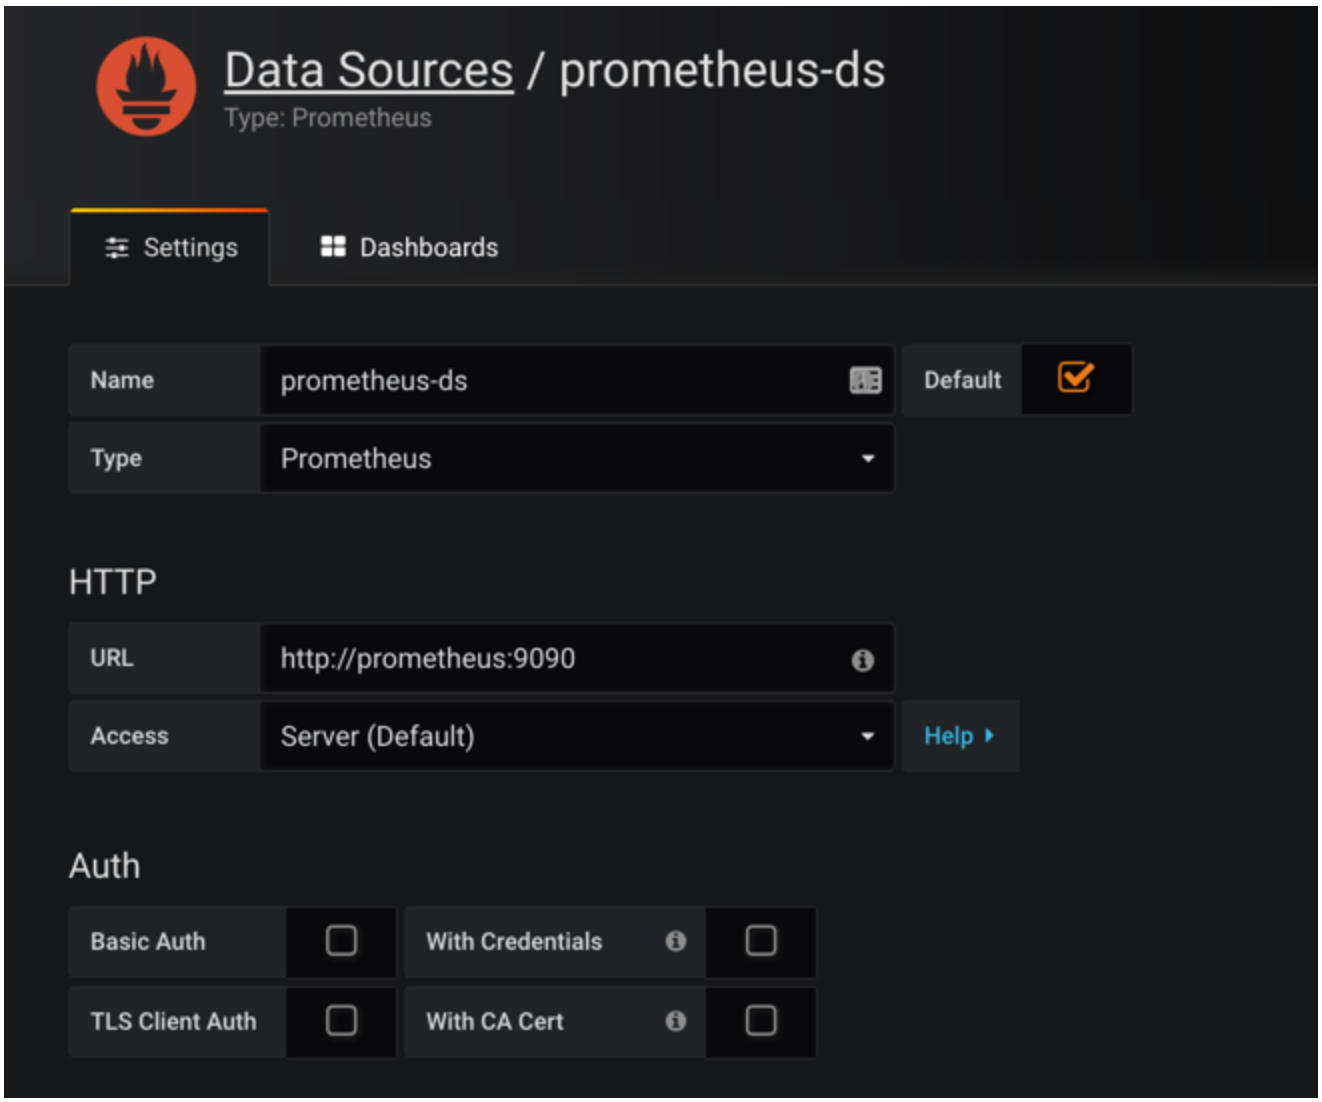Click the URL input field
The image size is (1322, 1102).
[577, 658]
